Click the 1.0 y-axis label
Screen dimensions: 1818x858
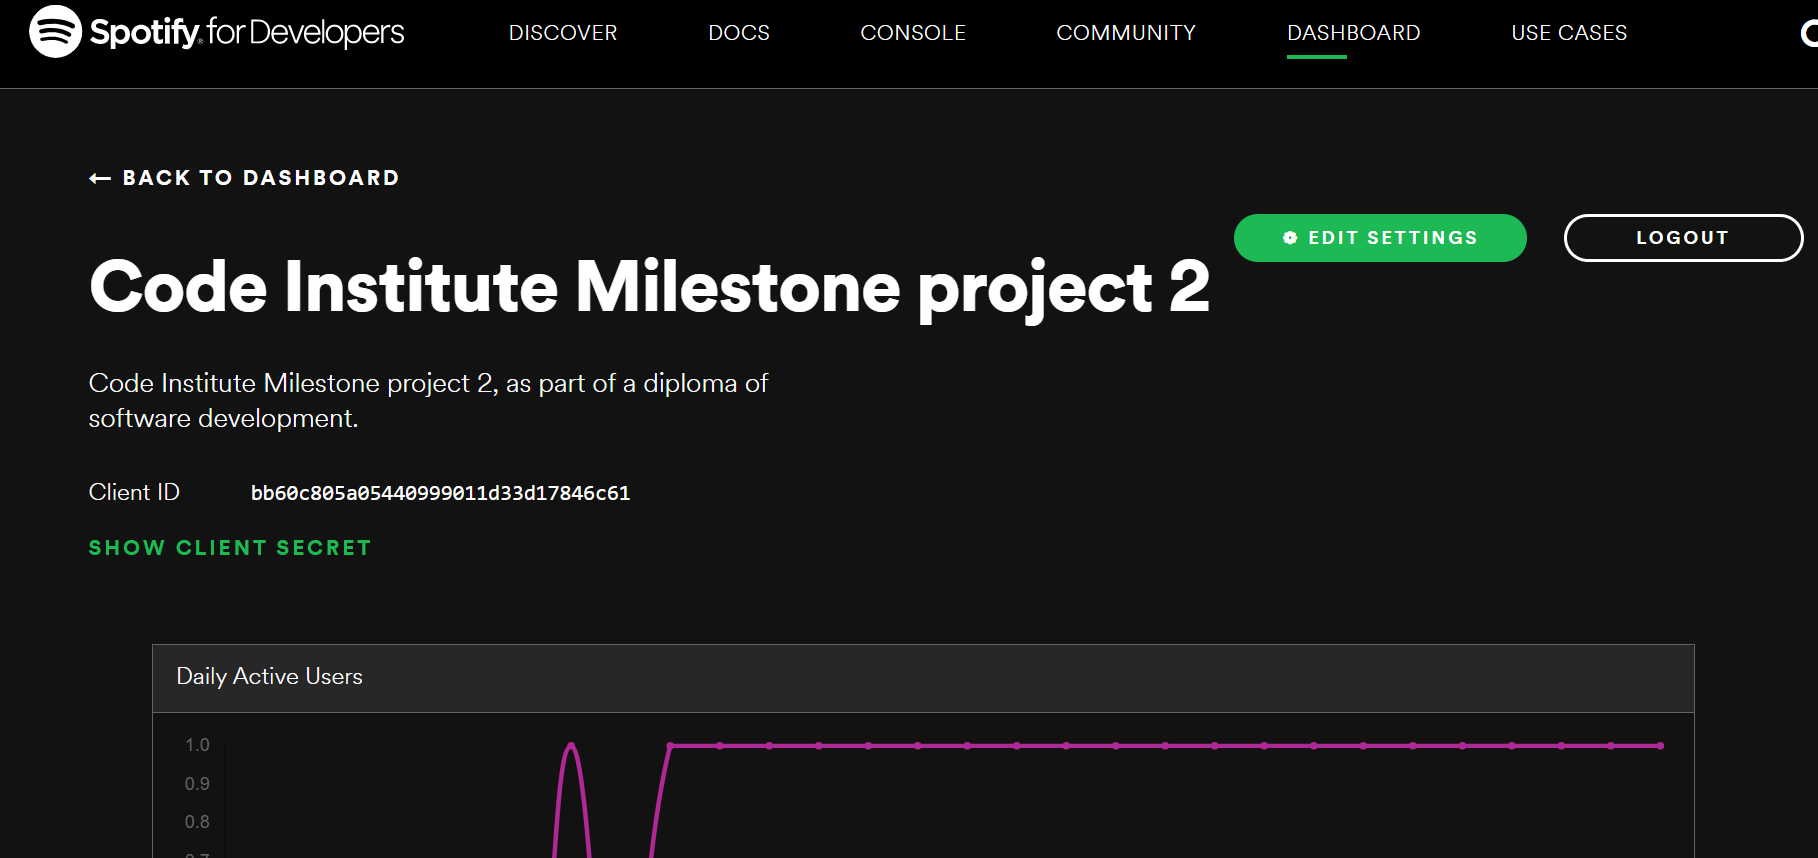point(197,745)
